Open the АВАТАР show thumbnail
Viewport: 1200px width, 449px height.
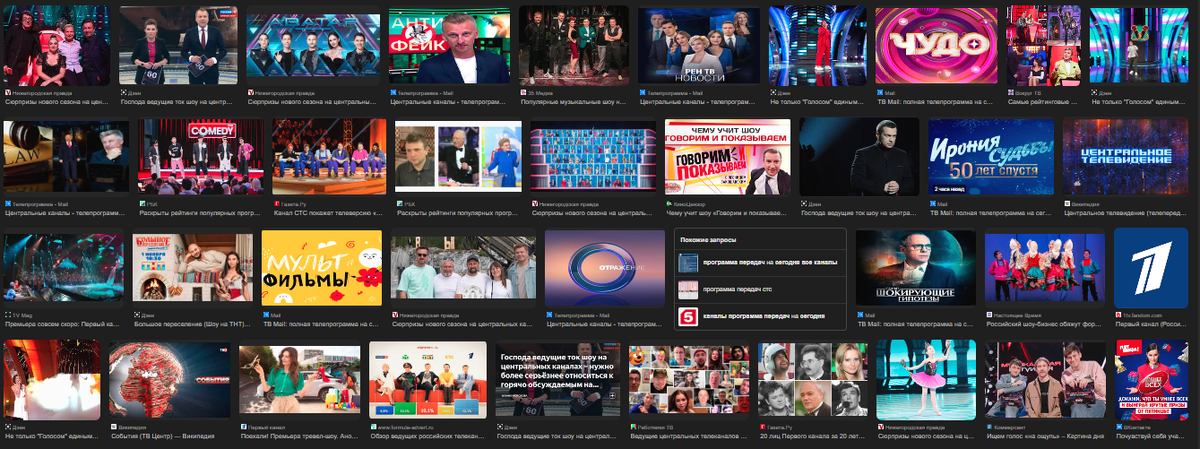coord(312,46)
